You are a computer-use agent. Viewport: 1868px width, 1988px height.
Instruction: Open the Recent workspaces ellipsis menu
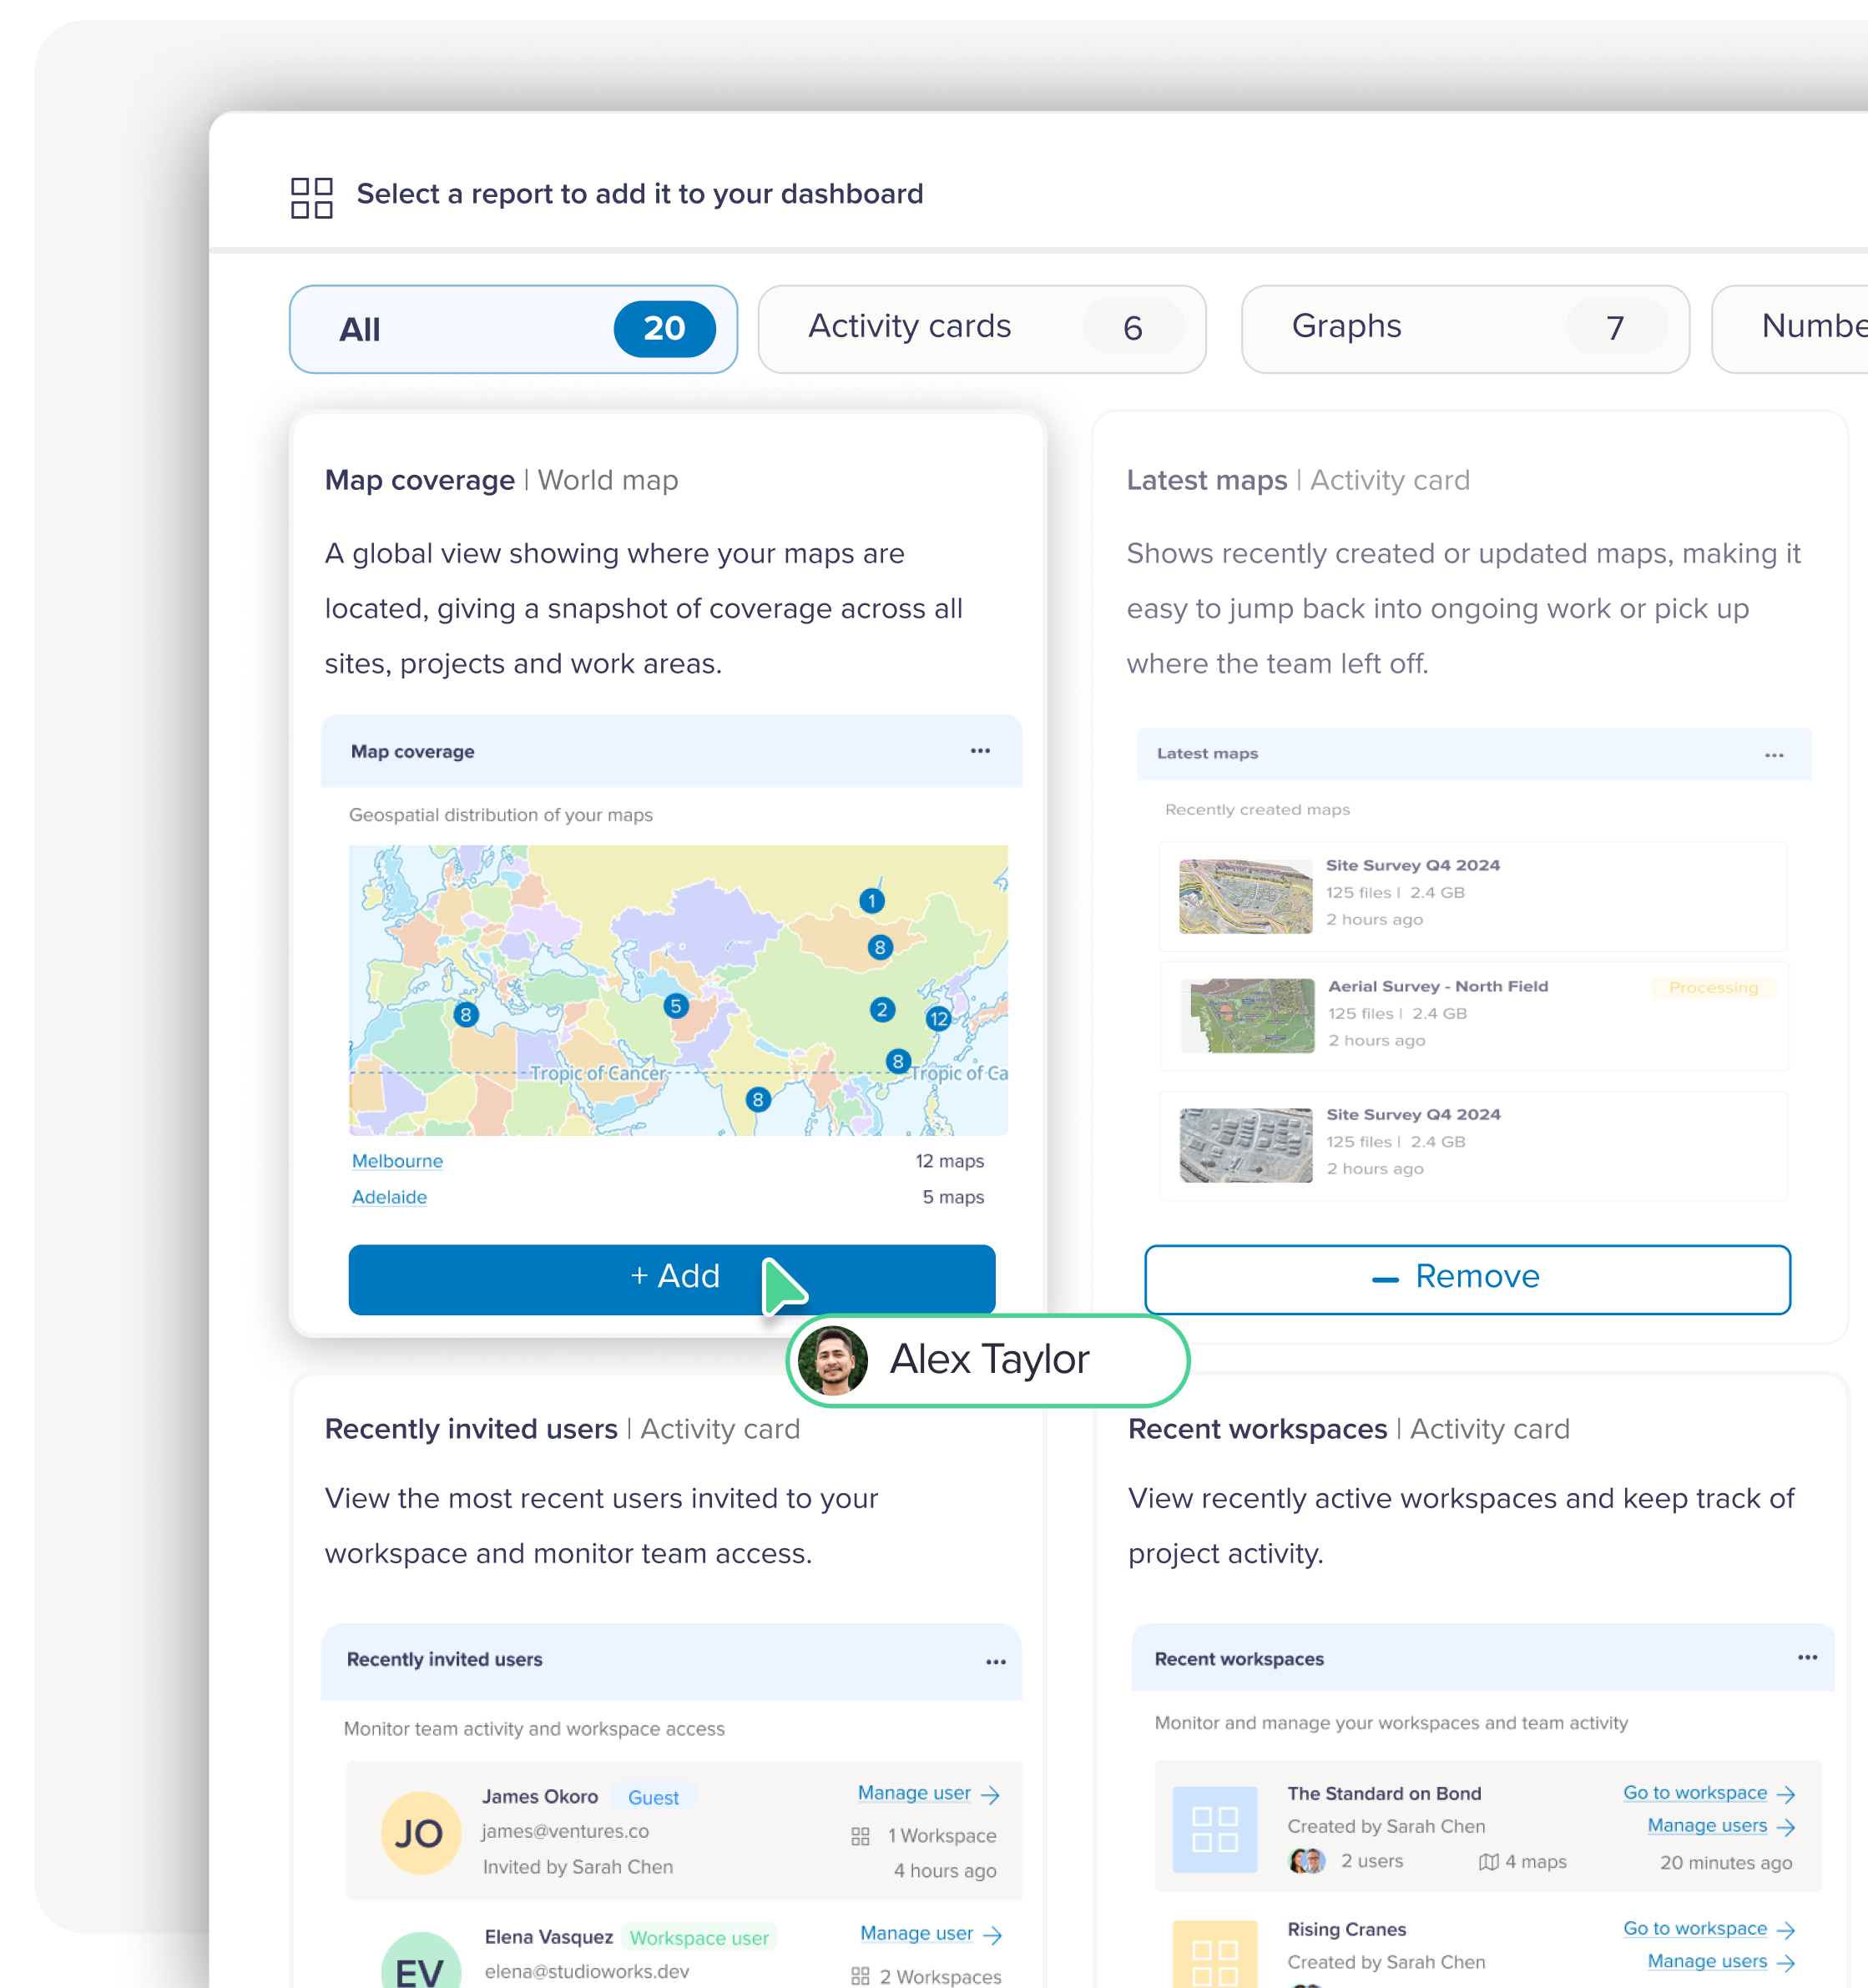(x=1807, y=1657)
